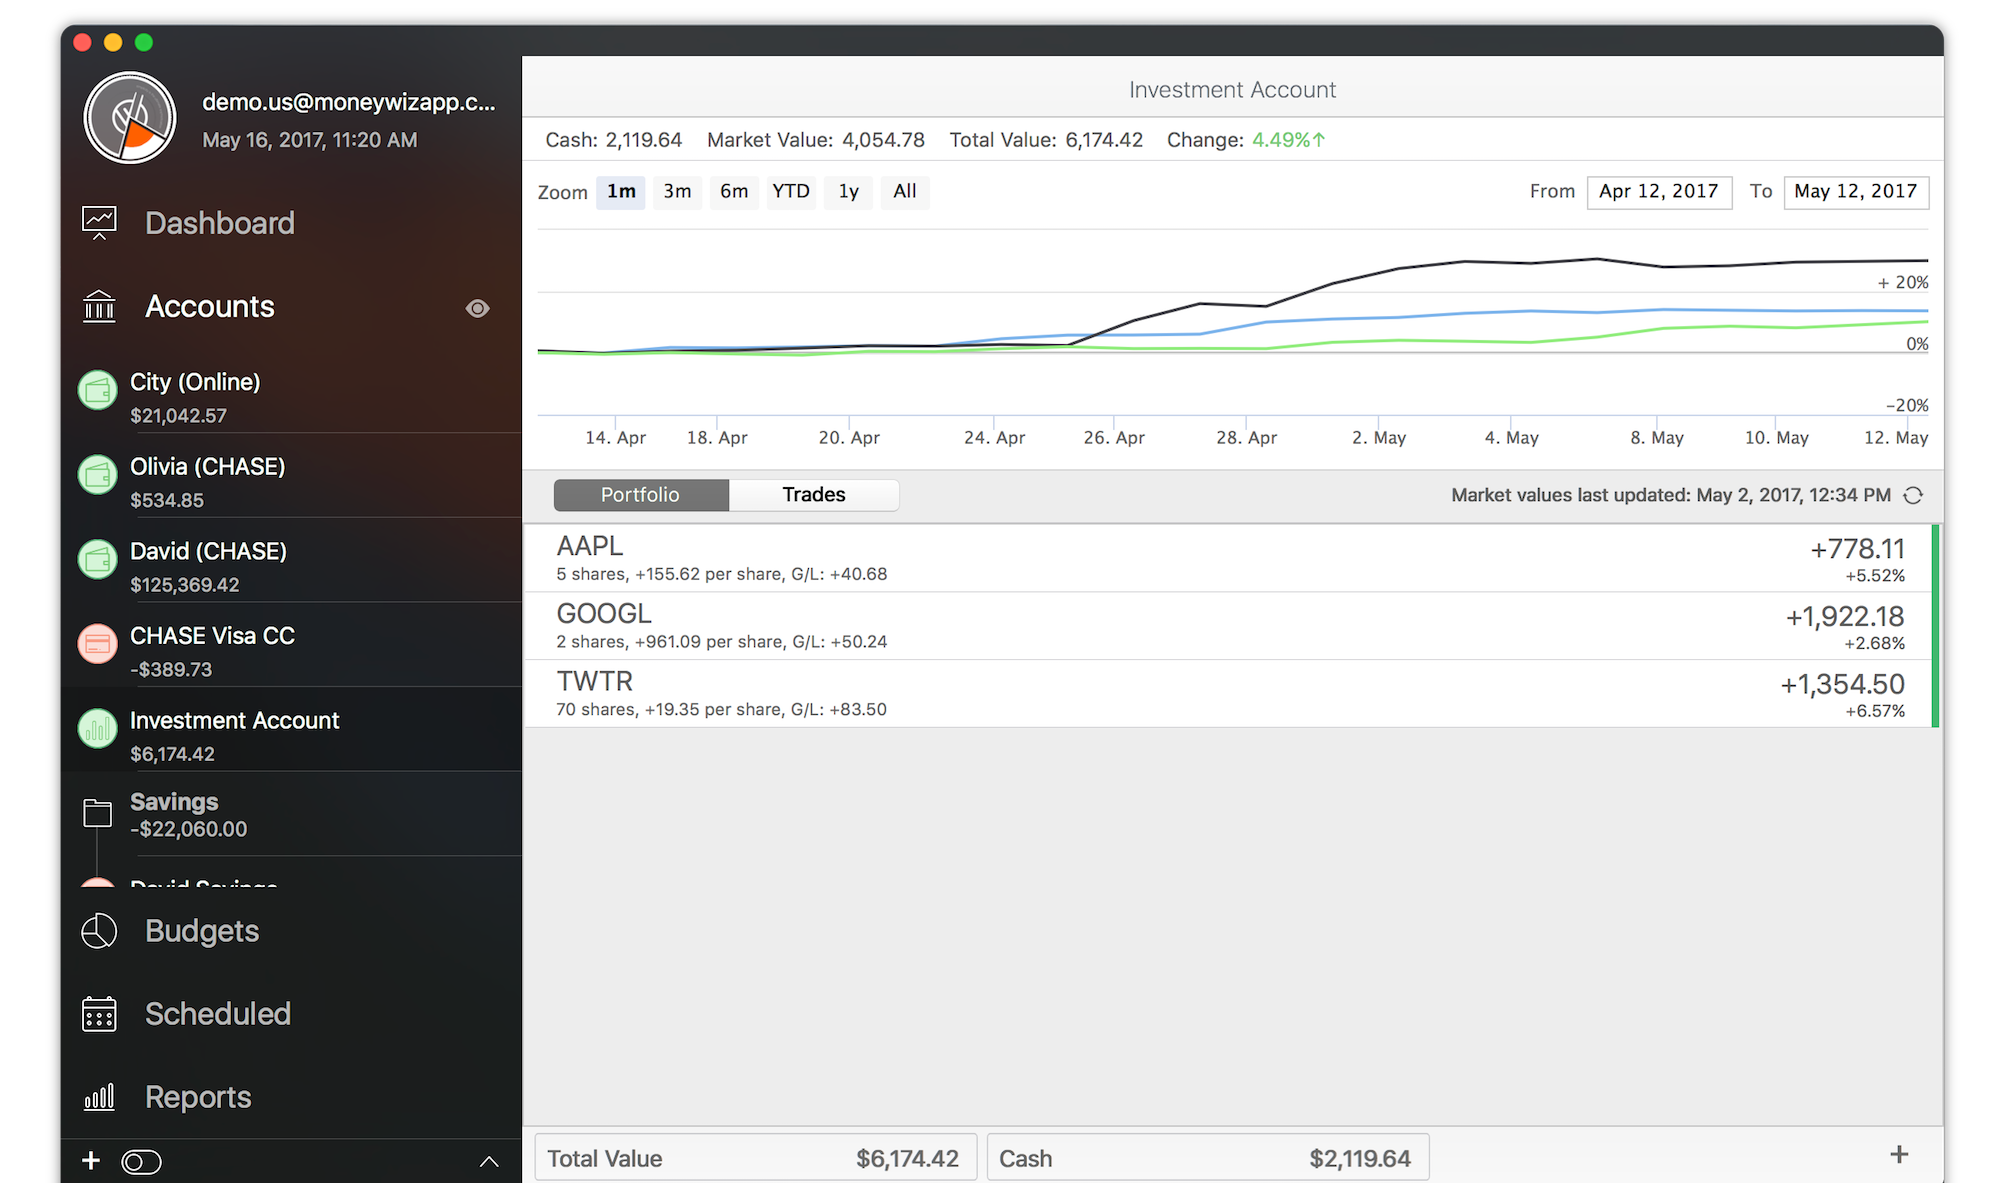Open the Dashboard section
This screenshot has height=1183, width=2000.
point(220,223)
